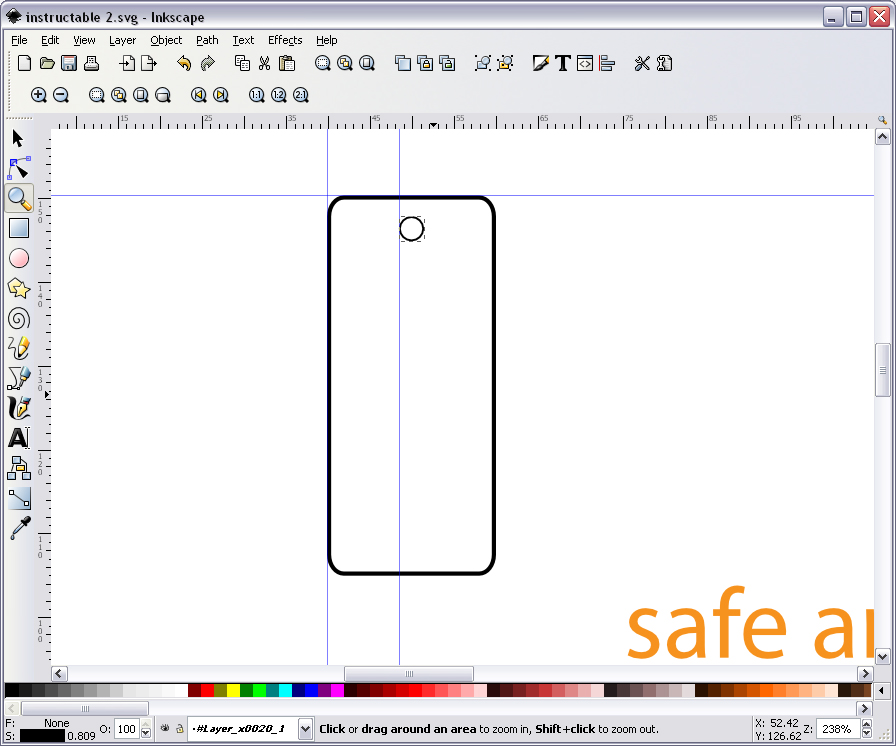Screen dimensions: 896x746
Task: Toggle current layer visibility eye
Action: (x=165, y=728)
